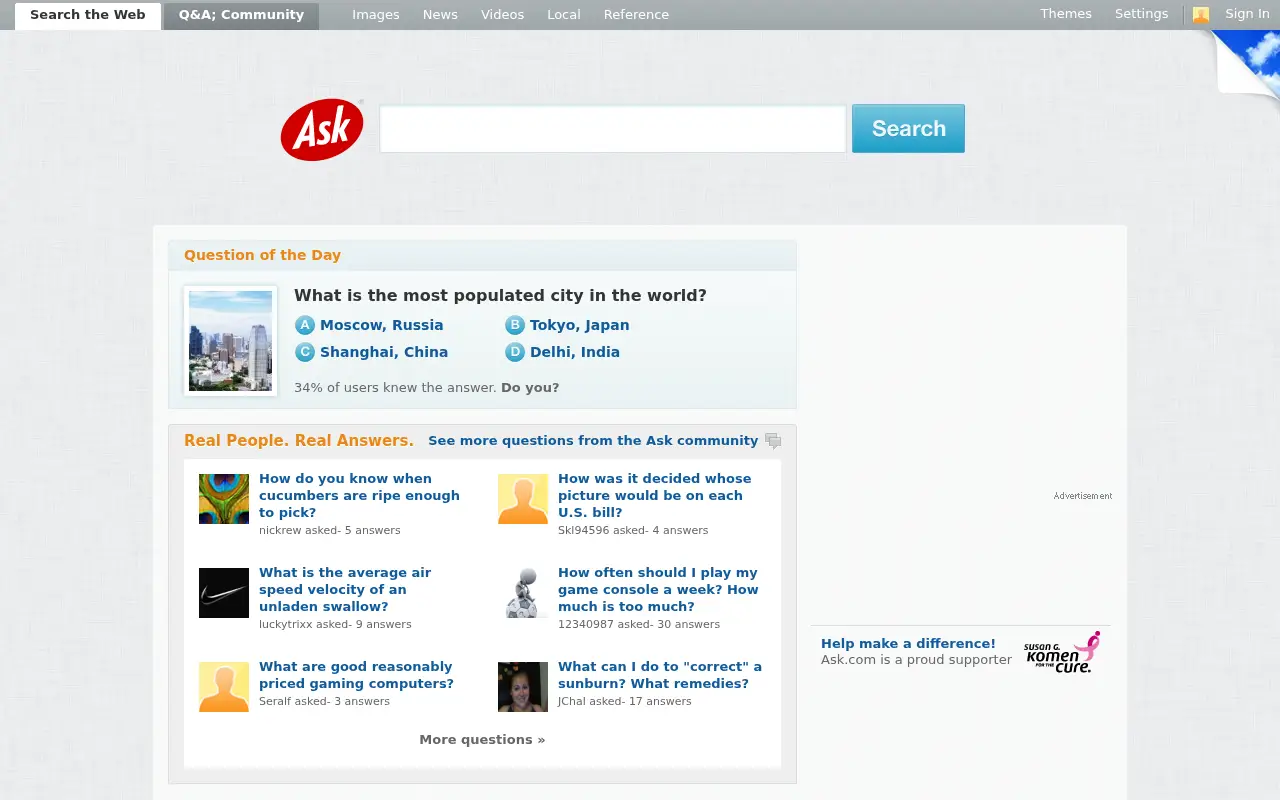Open the Reference search category
1280x800 pixels.
tap(636, 15)
